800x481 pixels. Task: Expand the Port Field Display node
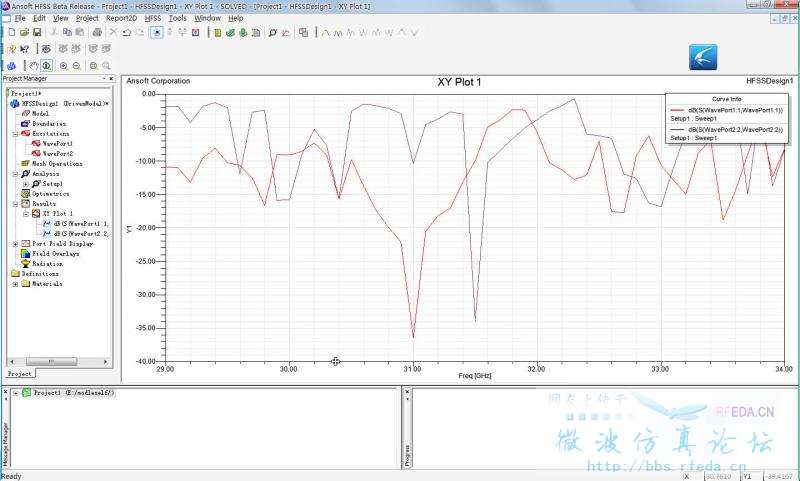(x=15, y=244)
